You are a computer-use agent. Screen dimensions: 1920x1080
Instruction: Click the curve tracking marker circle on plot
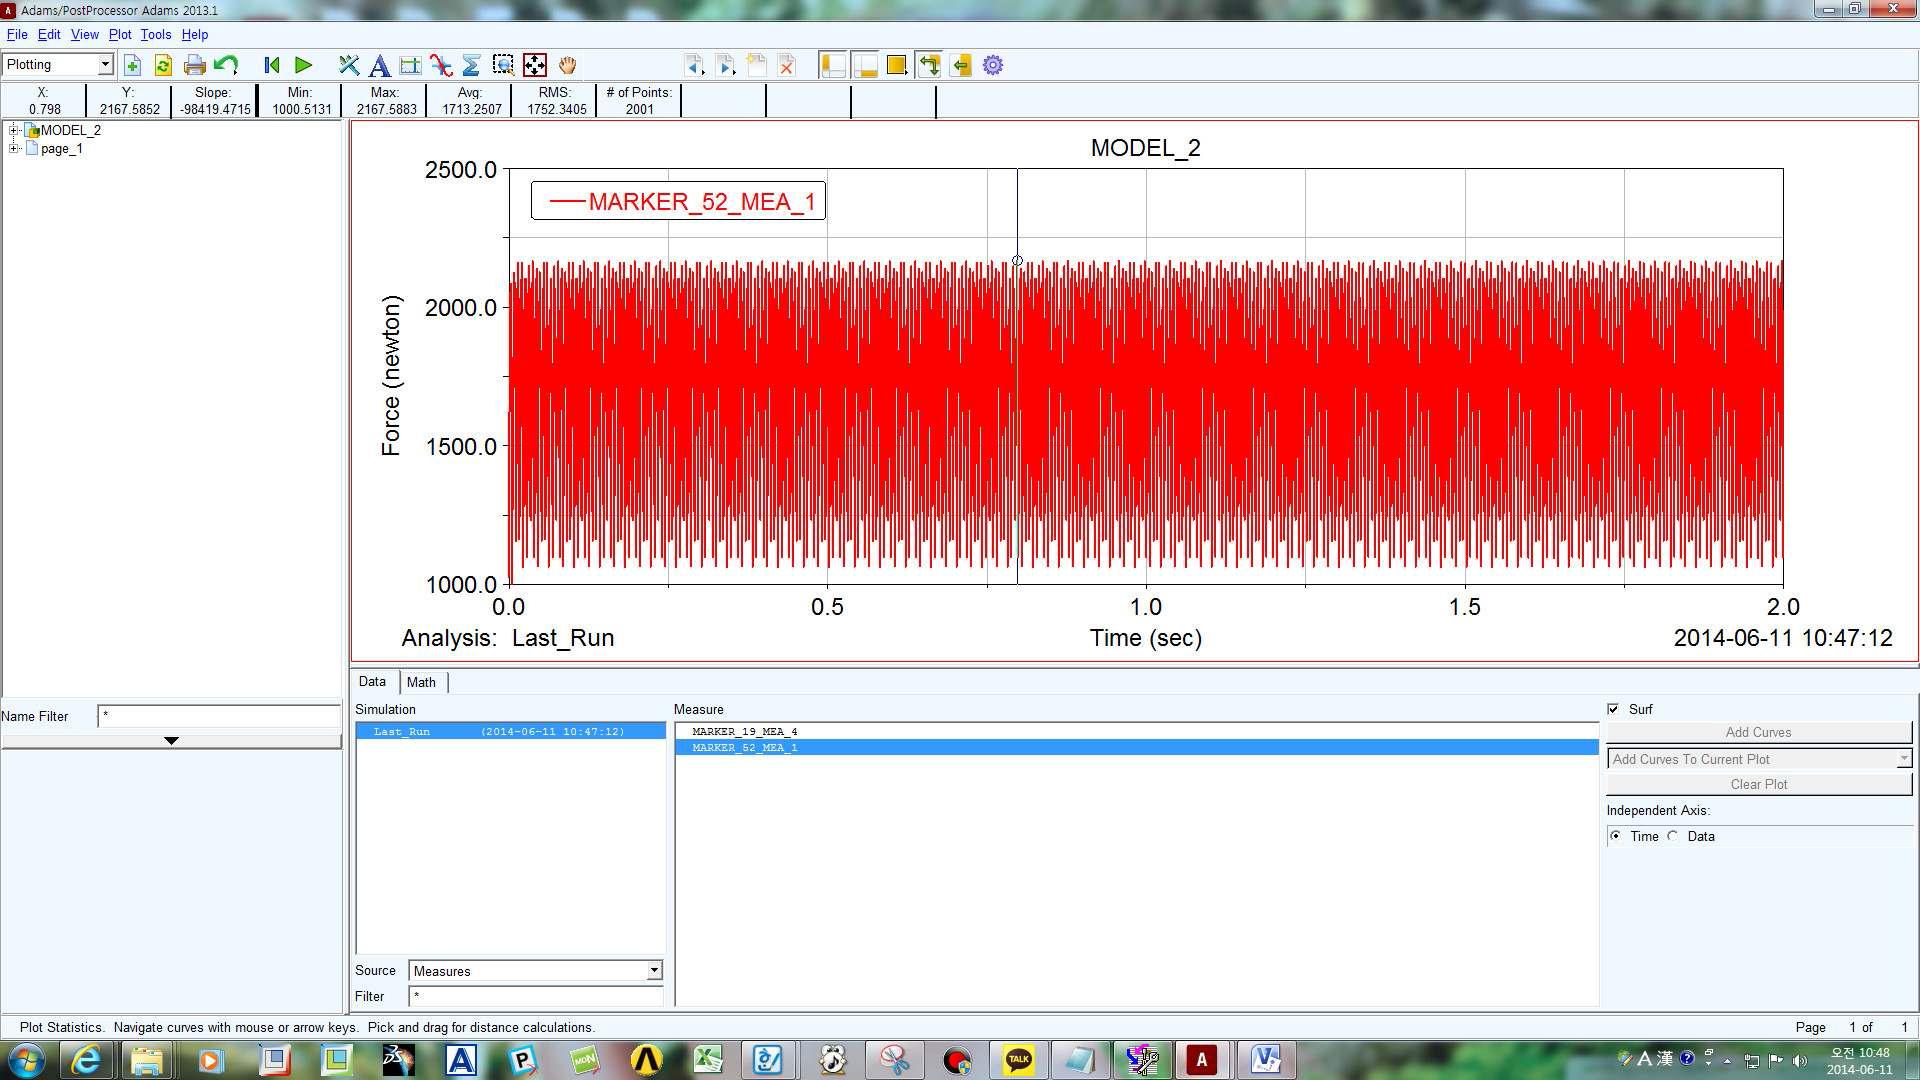tap(1017, 261)
